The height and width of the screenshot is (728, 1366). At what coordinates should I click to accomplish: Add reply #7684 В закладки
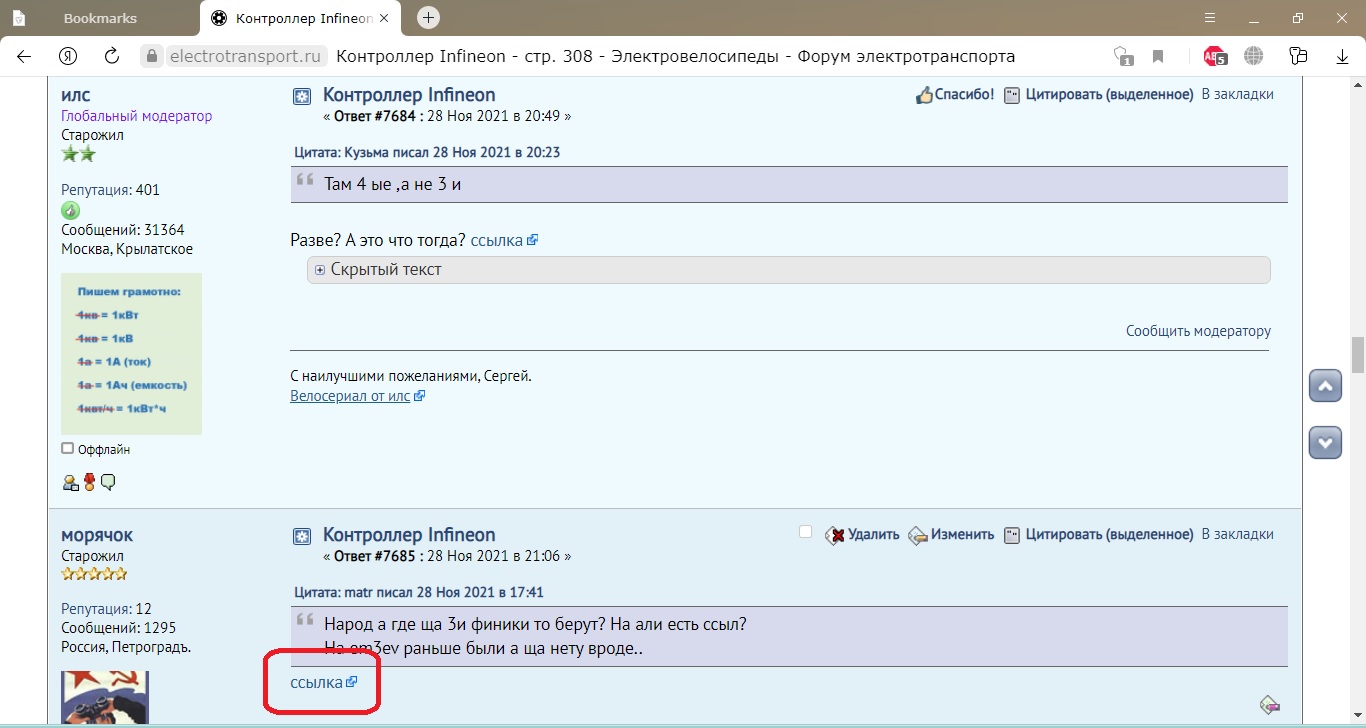(x=1237, y=94)
